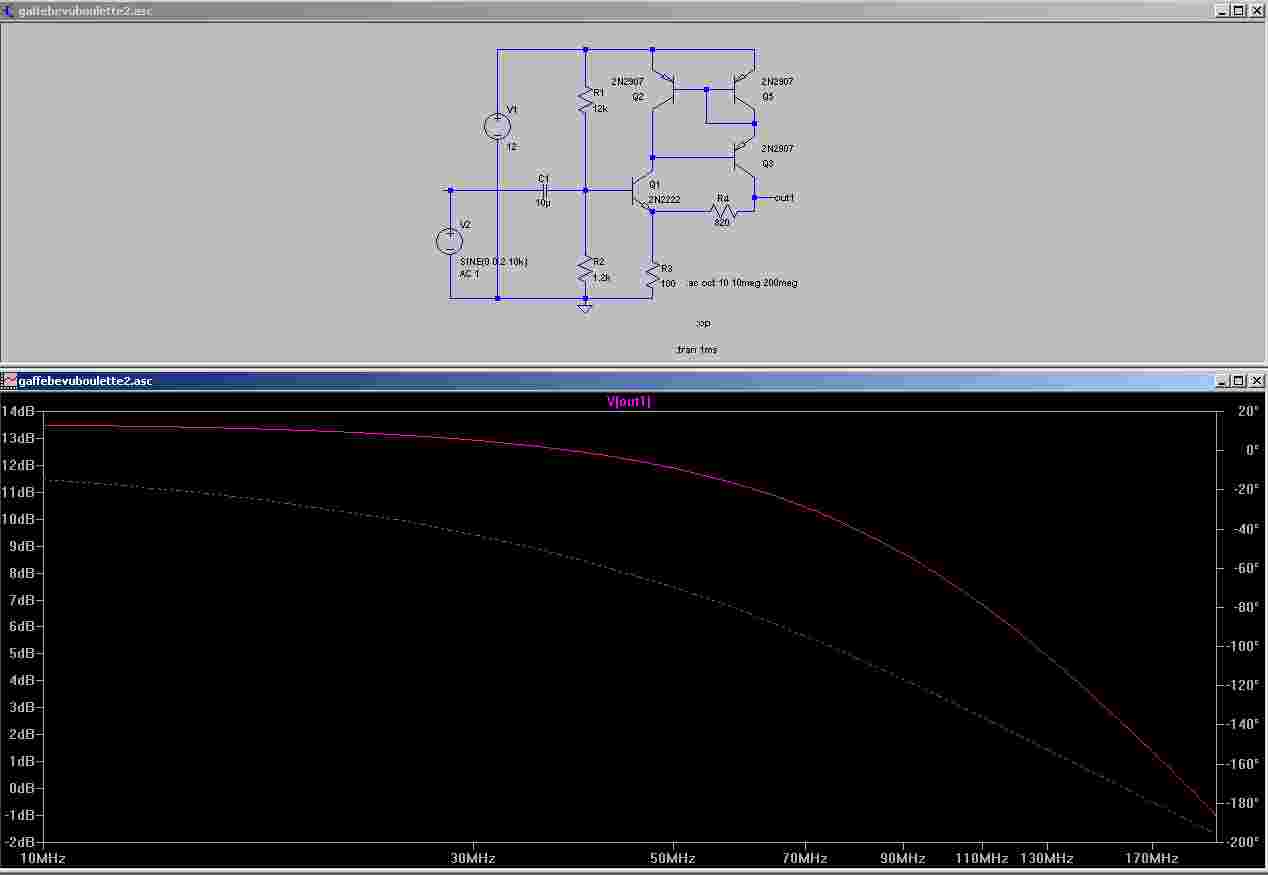Click the V1 voltage source symbol
Viewport: 1268px width, 875px height.
coord(497,126)
